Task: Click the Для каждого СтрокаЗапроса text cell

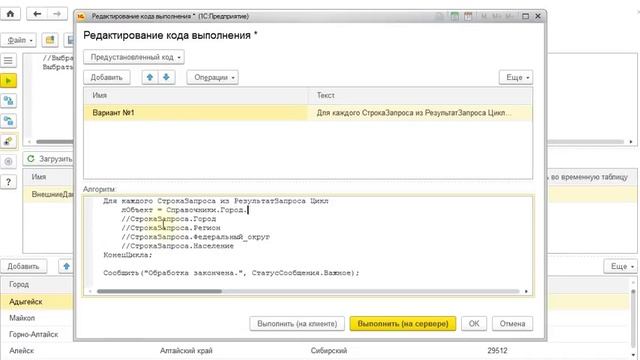Action: (420, 113)
